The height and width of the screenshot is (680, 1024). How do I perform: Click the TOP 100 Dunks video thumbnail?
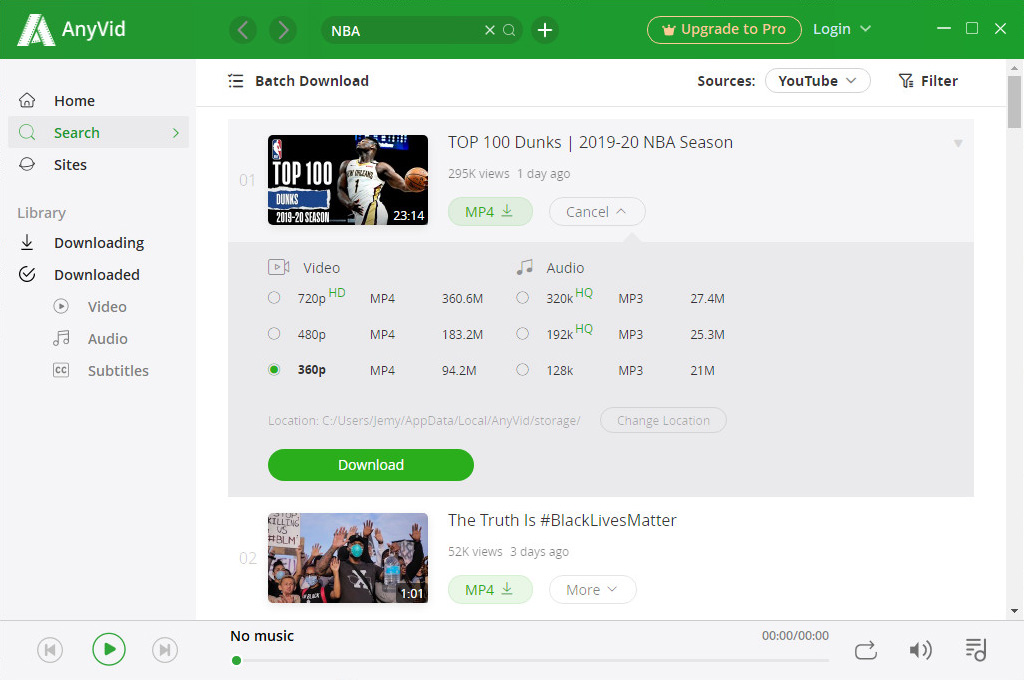pyautogui.click(x=348, y=180)
